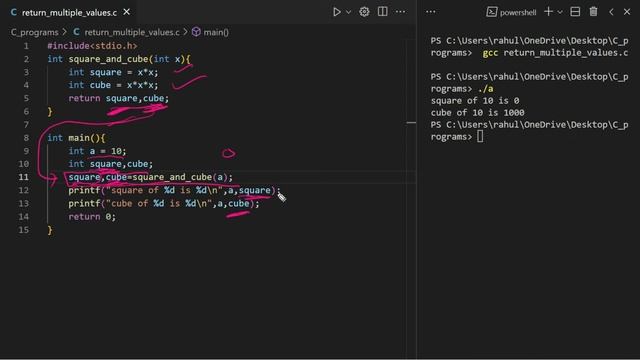The image size is (640, 360).
Task: Click 'return 0;' on line 14
Action: click(x=92, y=217)
